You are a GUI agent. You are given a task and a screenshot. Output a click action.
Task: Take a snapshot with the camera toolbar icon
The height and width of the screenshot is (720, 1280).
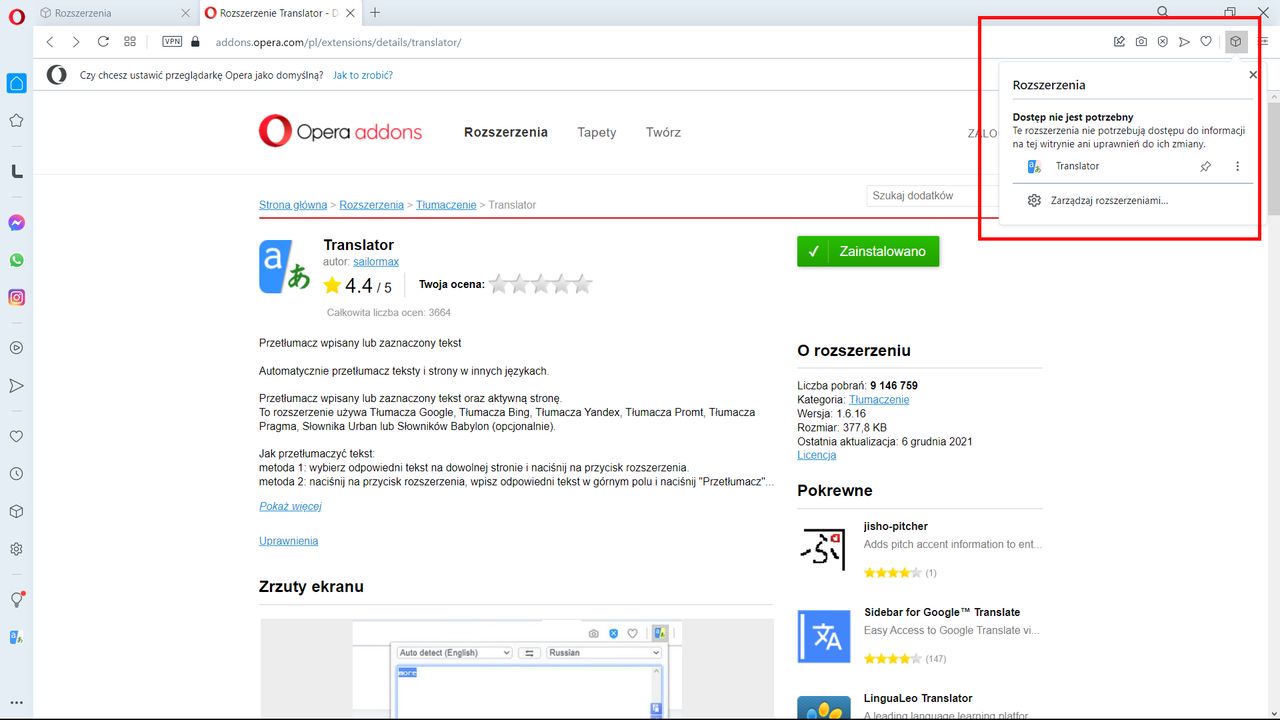(1141, 41)
